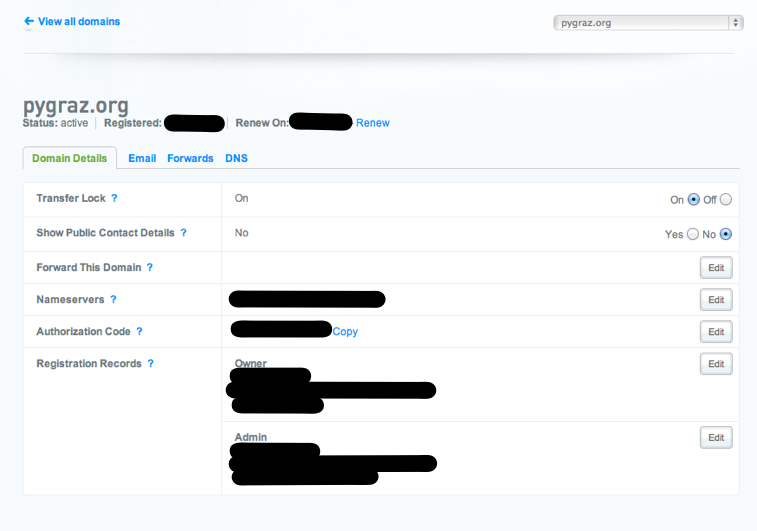The height and width of the screenshot is (531, 757).
Task: Switch to the DNS tab
Action: click(237, 158)
